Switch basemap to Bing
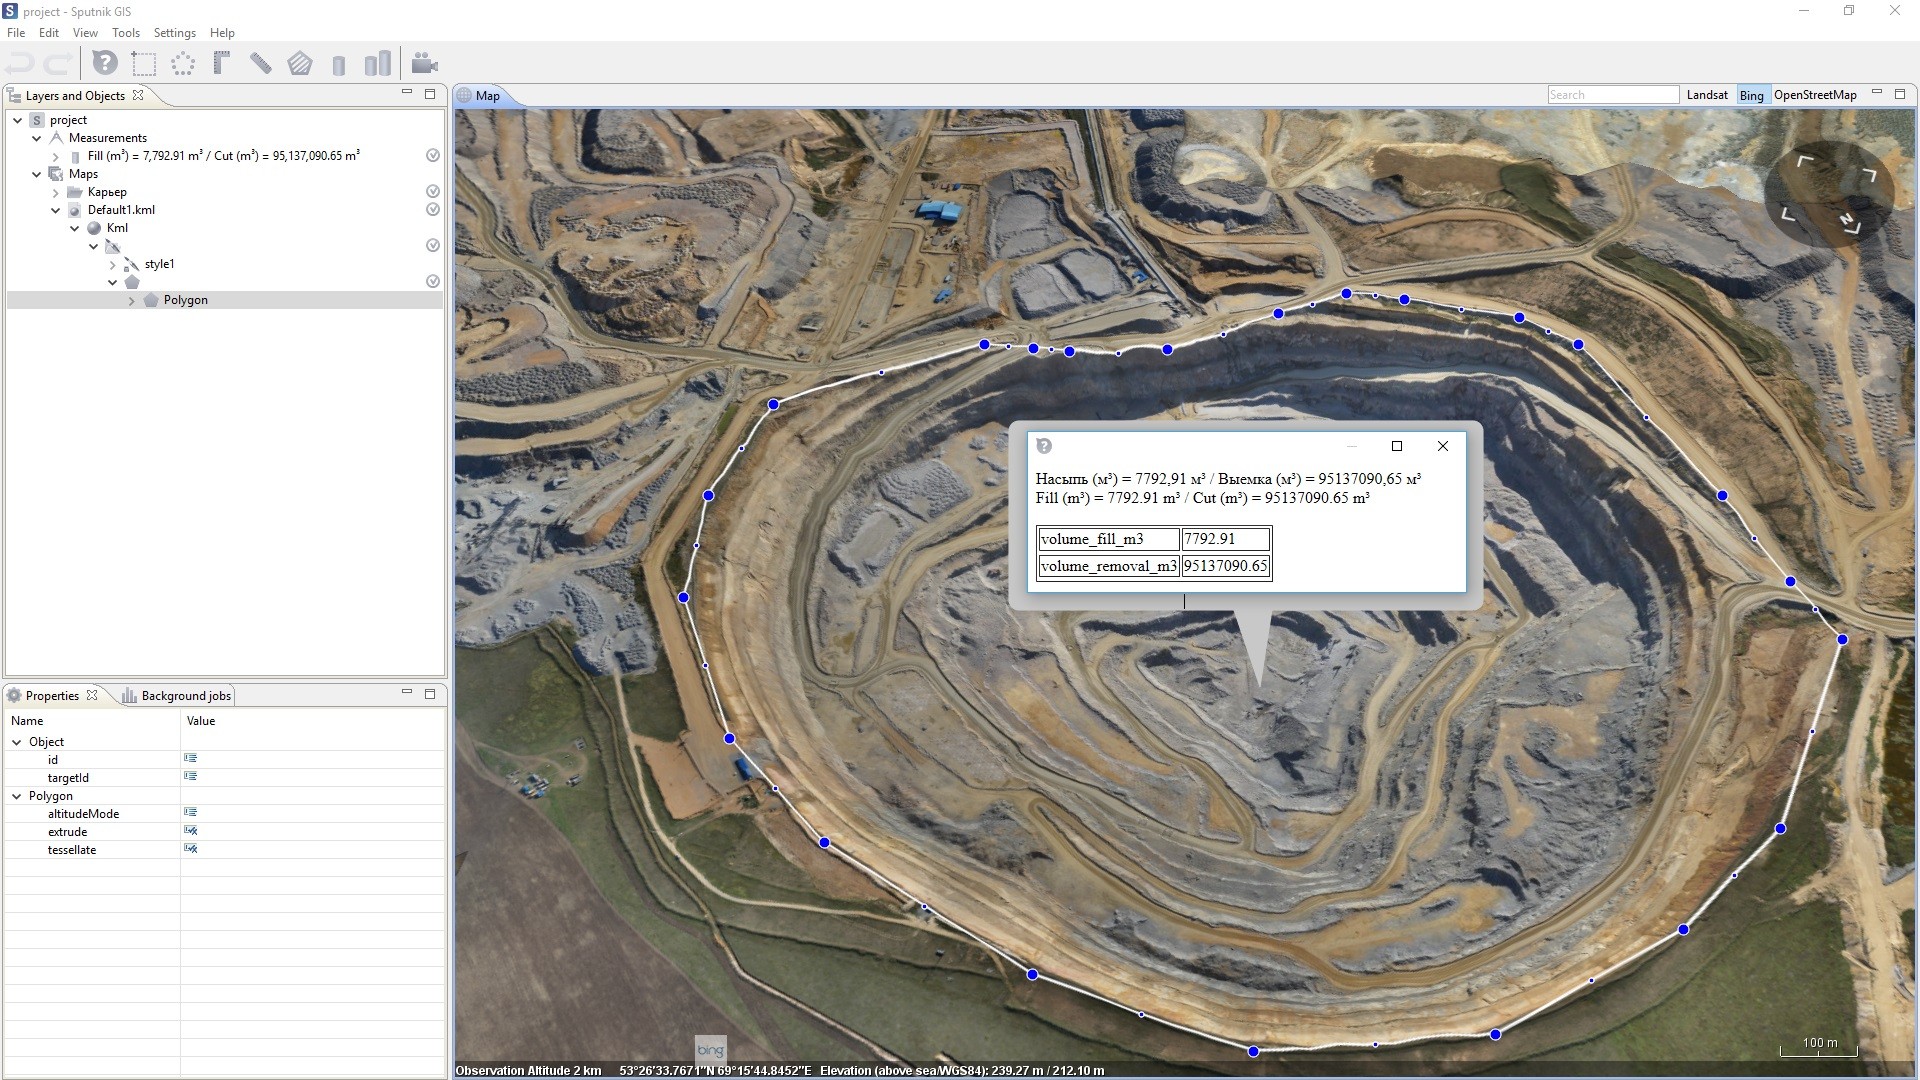This screenshot has width=1920, height=1080. coord(1751,95)
